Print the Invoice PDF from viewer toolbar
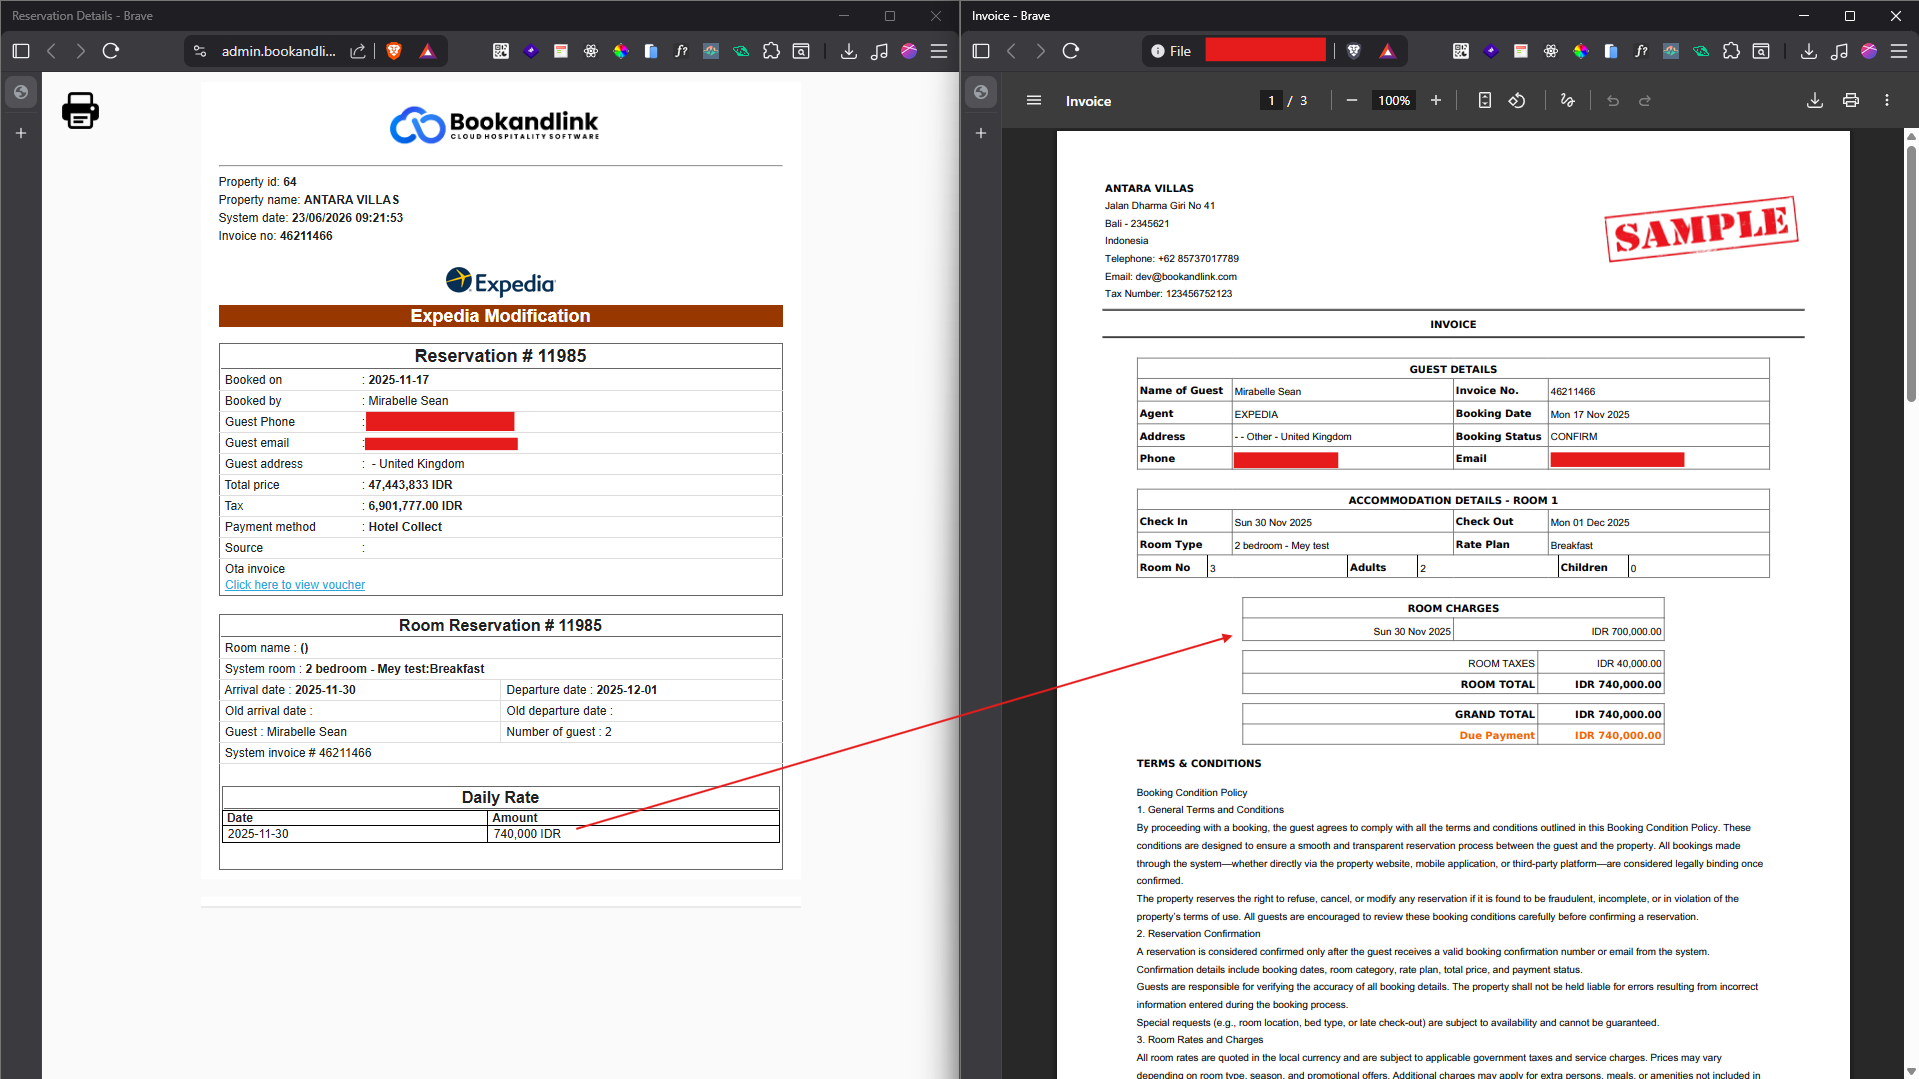Screen dimensions: 1919x1079 click(1851, 101)
